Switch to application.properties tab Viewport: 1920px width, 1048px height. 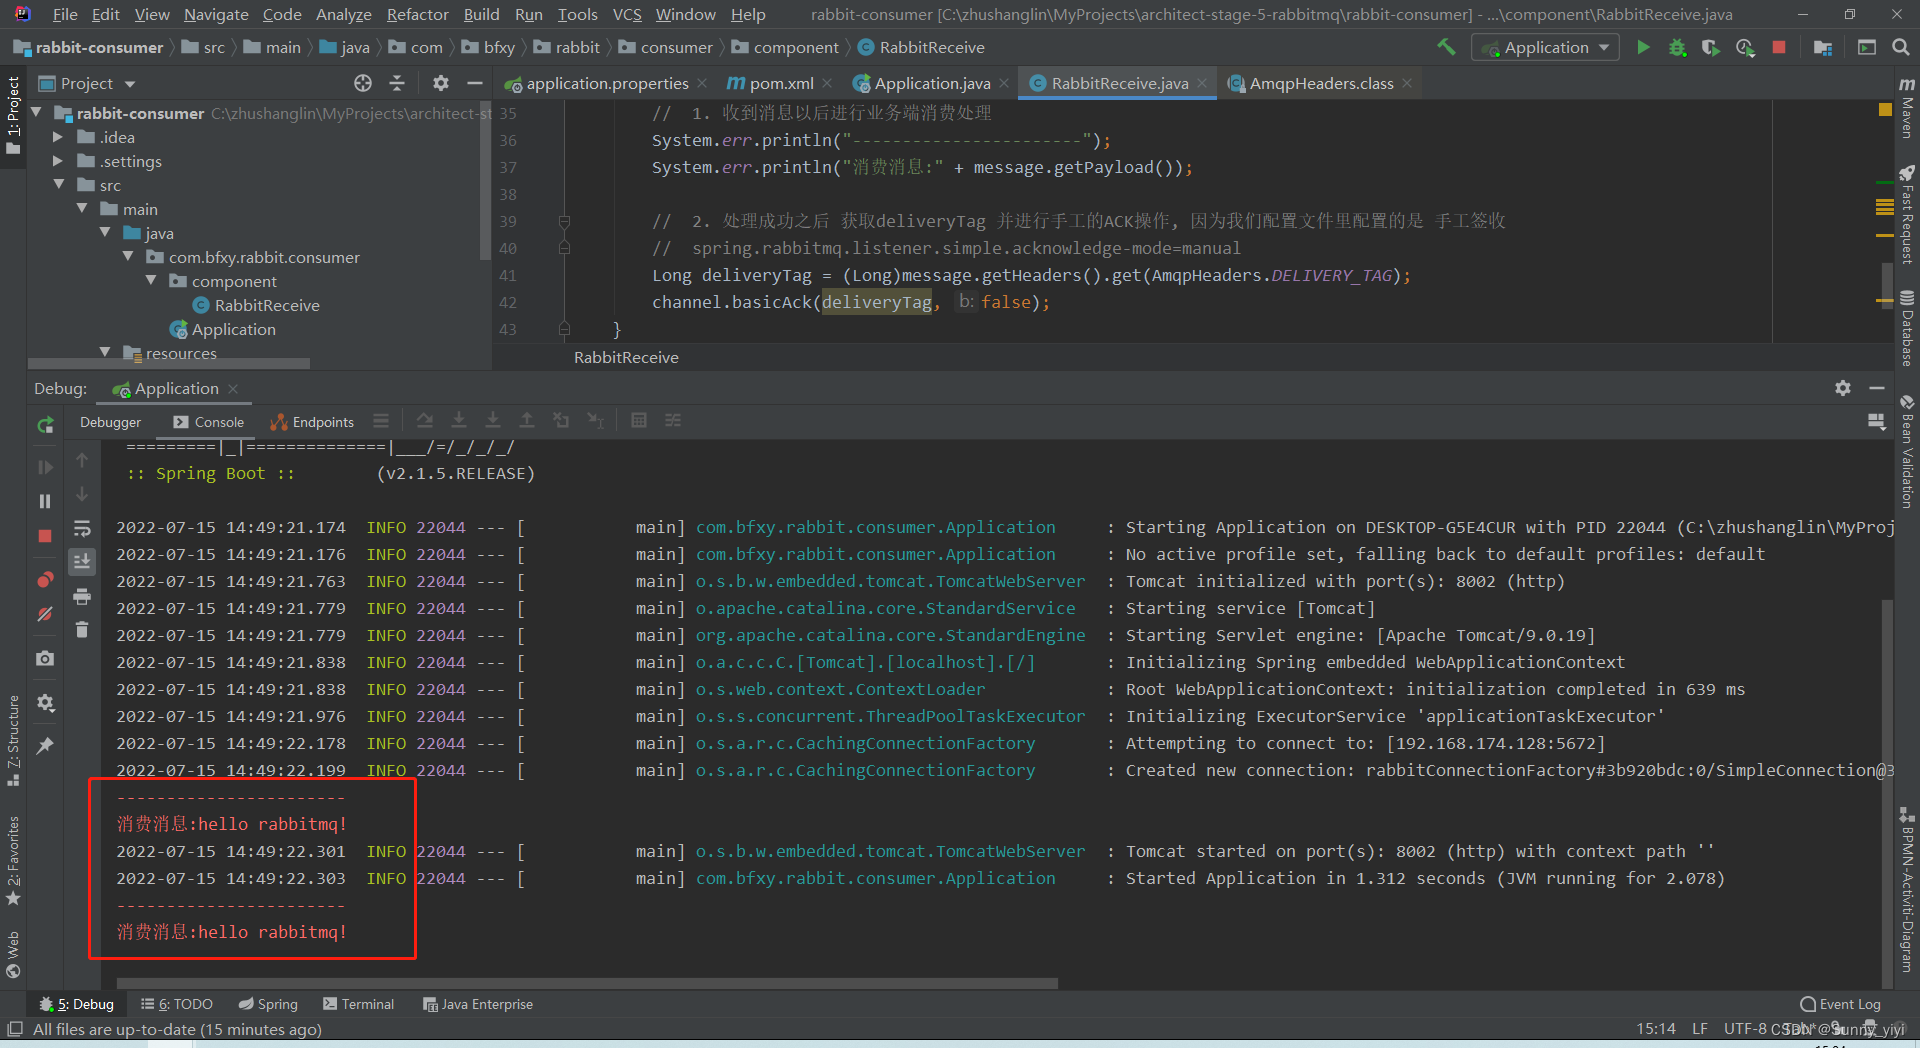pos(606,83)
